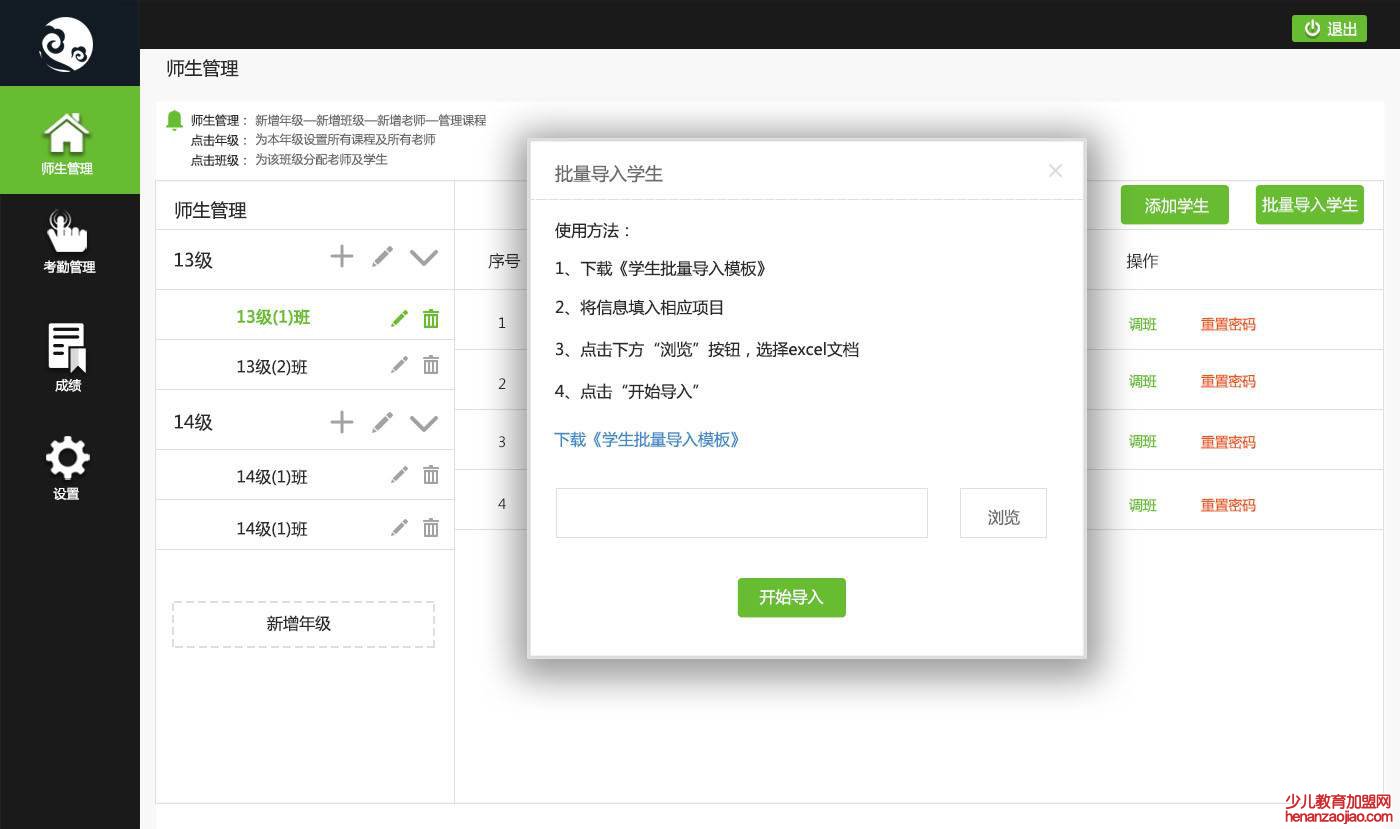Image resolution: width=1400 pixels, height=829 pixels.
Task: Open the 师生管理 home icon
Action: coord(67,133)
